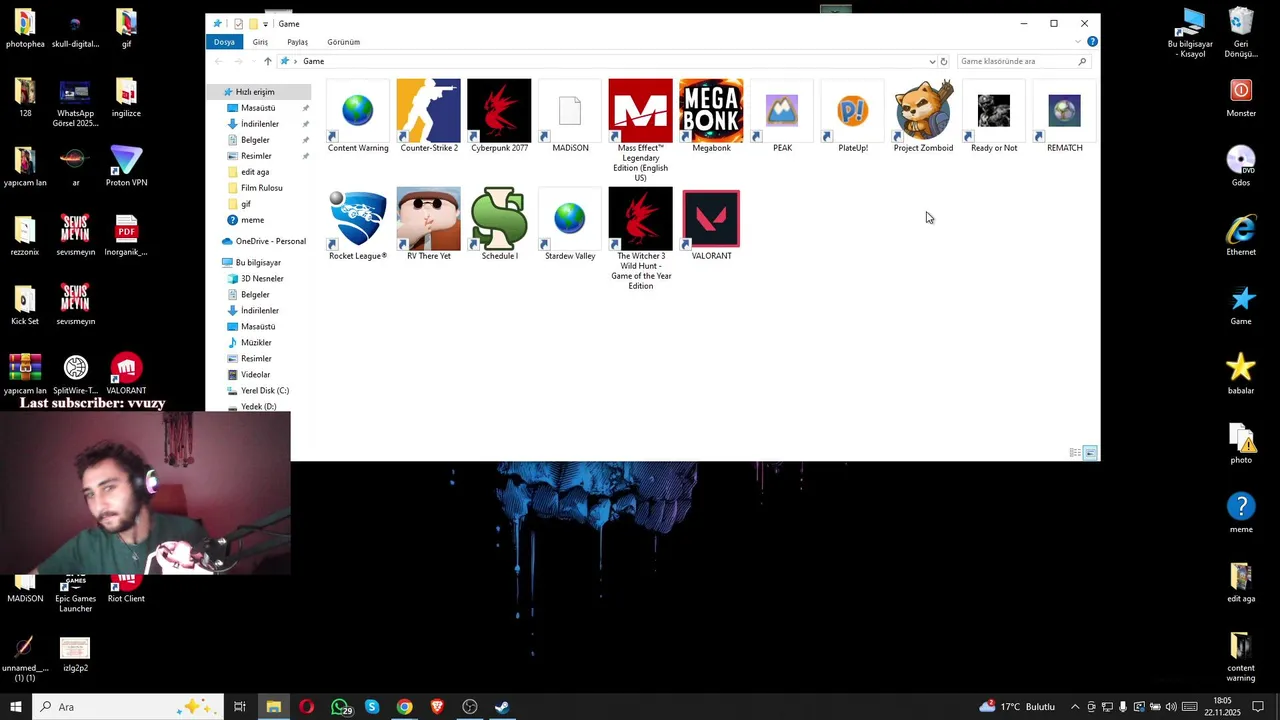This screenshot has width=1280, height=720.
Task: Open the Görünüm ribbon tab
Action: click(343, 42)
